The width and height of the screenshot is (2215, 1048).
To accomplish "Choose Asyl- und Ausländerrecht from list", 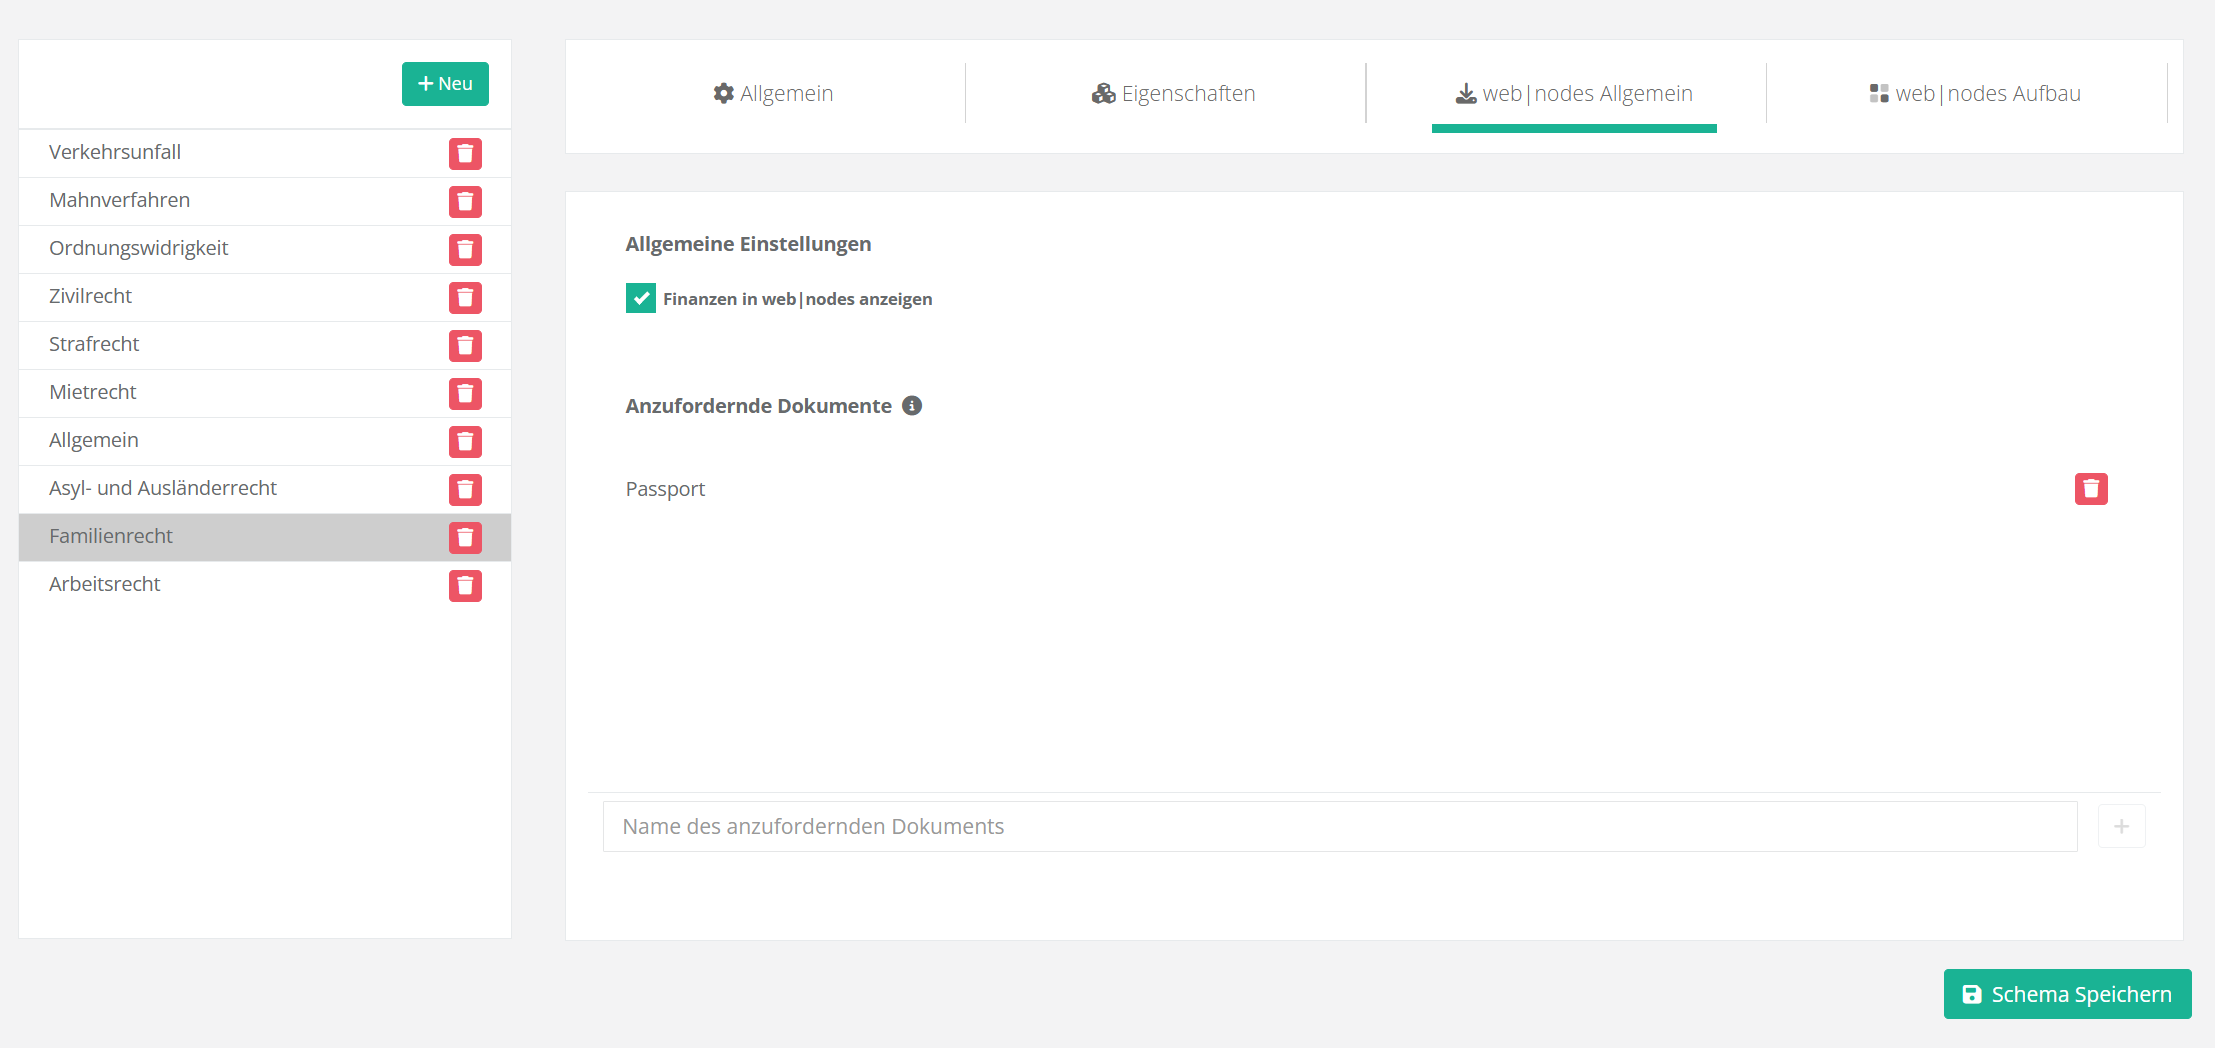I will coord(163,488).
